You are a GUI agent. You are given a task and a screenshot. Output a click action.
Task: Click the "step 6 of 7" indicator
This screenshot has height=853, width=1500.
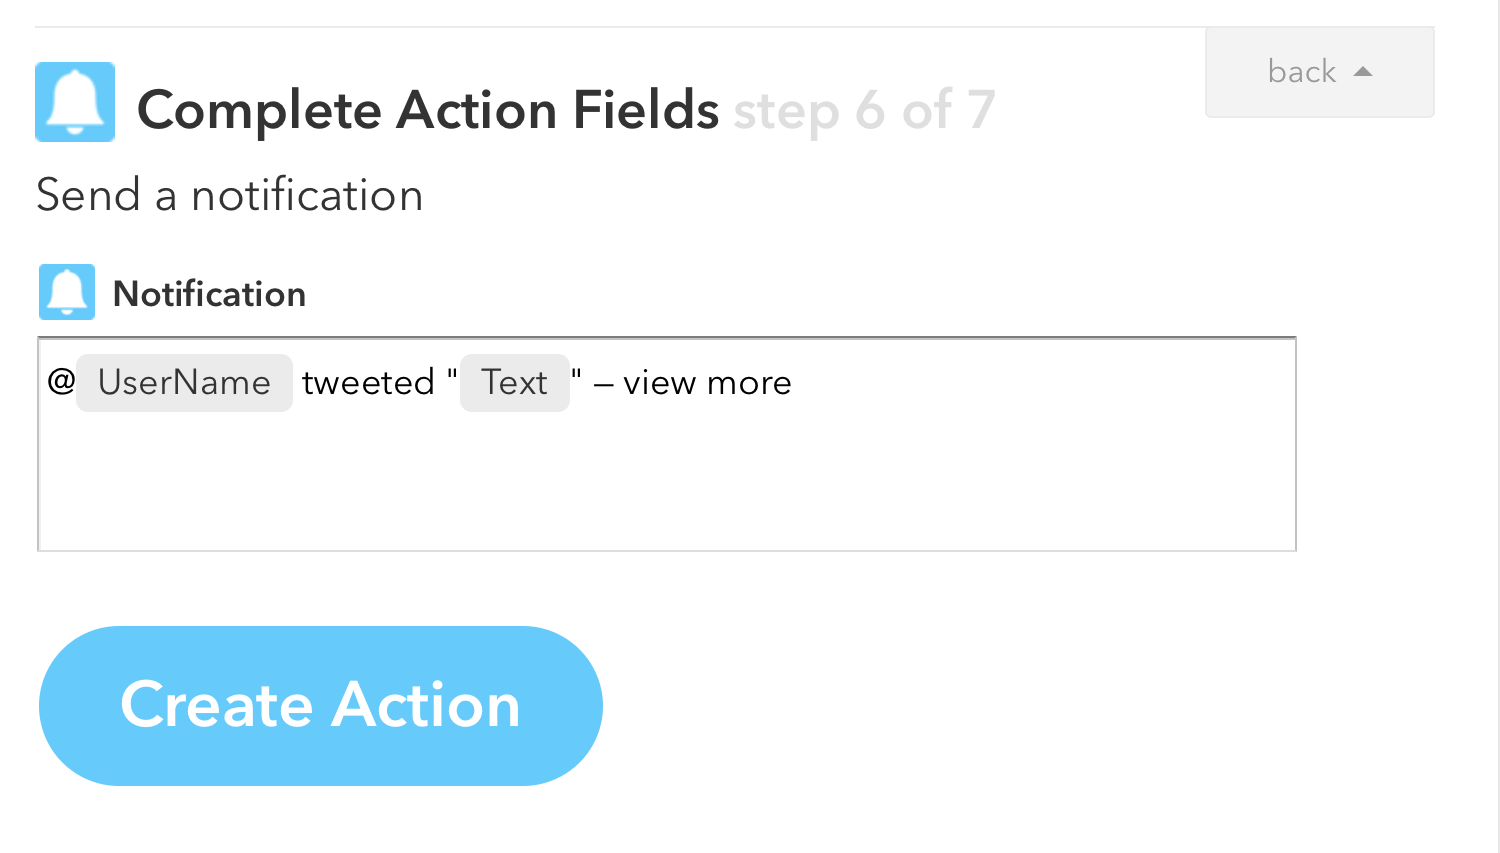click(x=864, y=110)
